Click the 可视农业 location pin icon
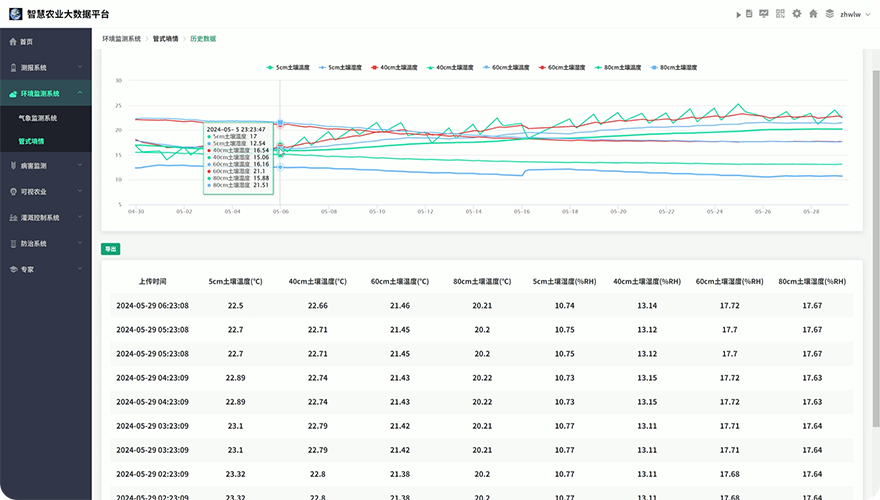The image size is (880, 500). (13, 191)
